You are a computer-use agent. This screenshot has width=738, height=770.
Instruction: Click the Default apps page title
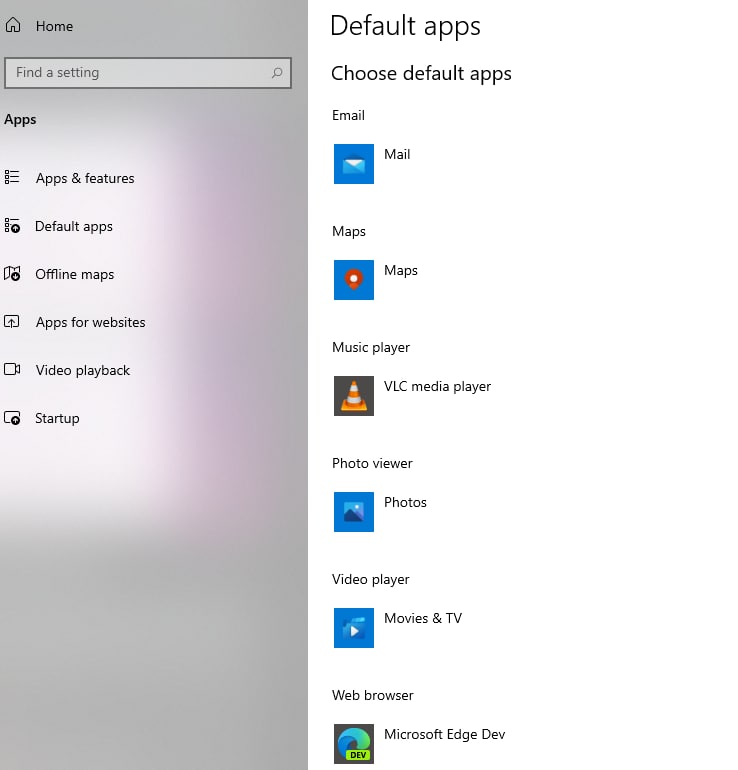pyautogui.click(x=405, y=26)
